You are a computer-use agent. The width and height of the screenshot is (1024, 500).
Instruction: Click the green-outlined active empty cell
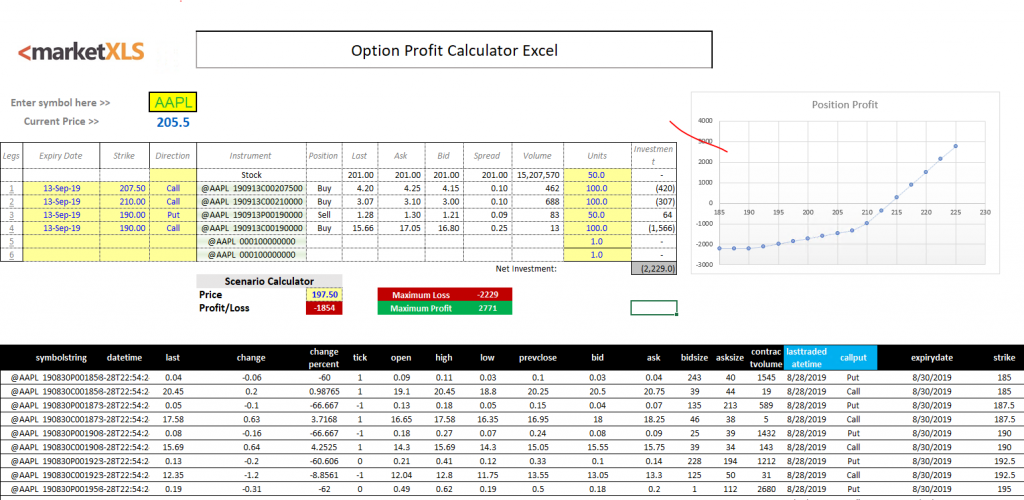pyautogui.click(x=654, y=307)
